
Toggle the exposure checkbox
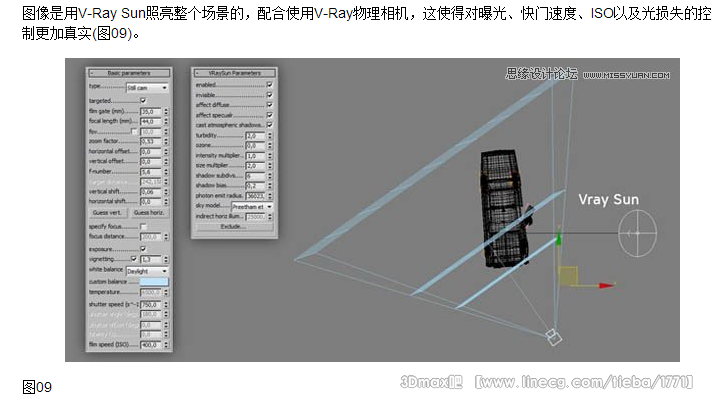[143, 249]
